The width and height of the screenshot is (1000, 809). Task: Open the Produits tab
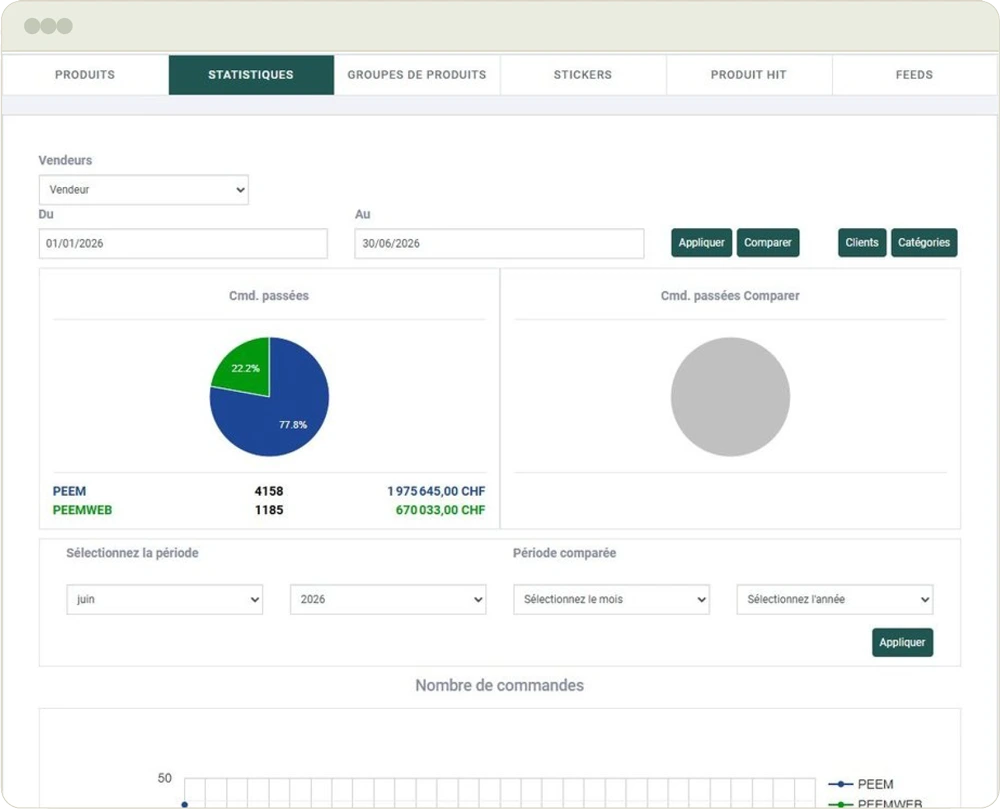click(x=85, y=75)
